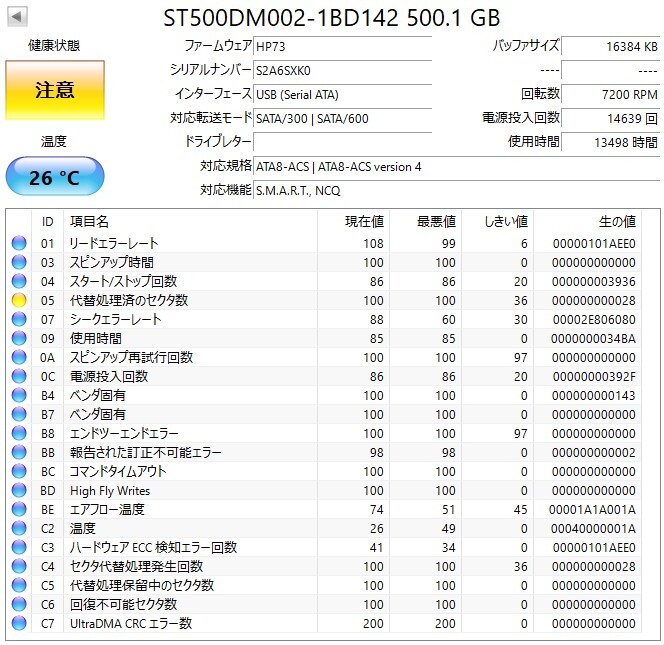Click the 健康状態 label

pos(54,45)
